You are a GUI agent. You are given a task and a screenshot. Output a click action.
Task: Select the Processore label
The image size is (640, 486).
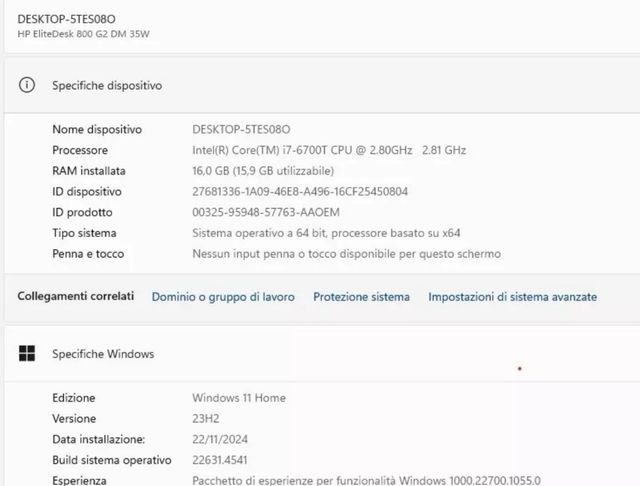(80, 150)
